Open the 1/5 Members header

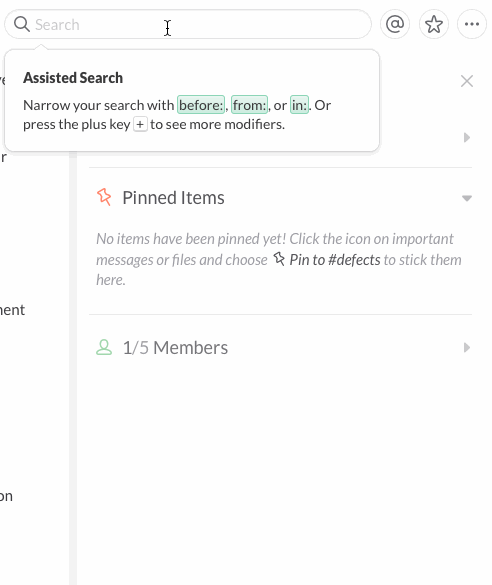pyautogui.click(x=175, y=348)
